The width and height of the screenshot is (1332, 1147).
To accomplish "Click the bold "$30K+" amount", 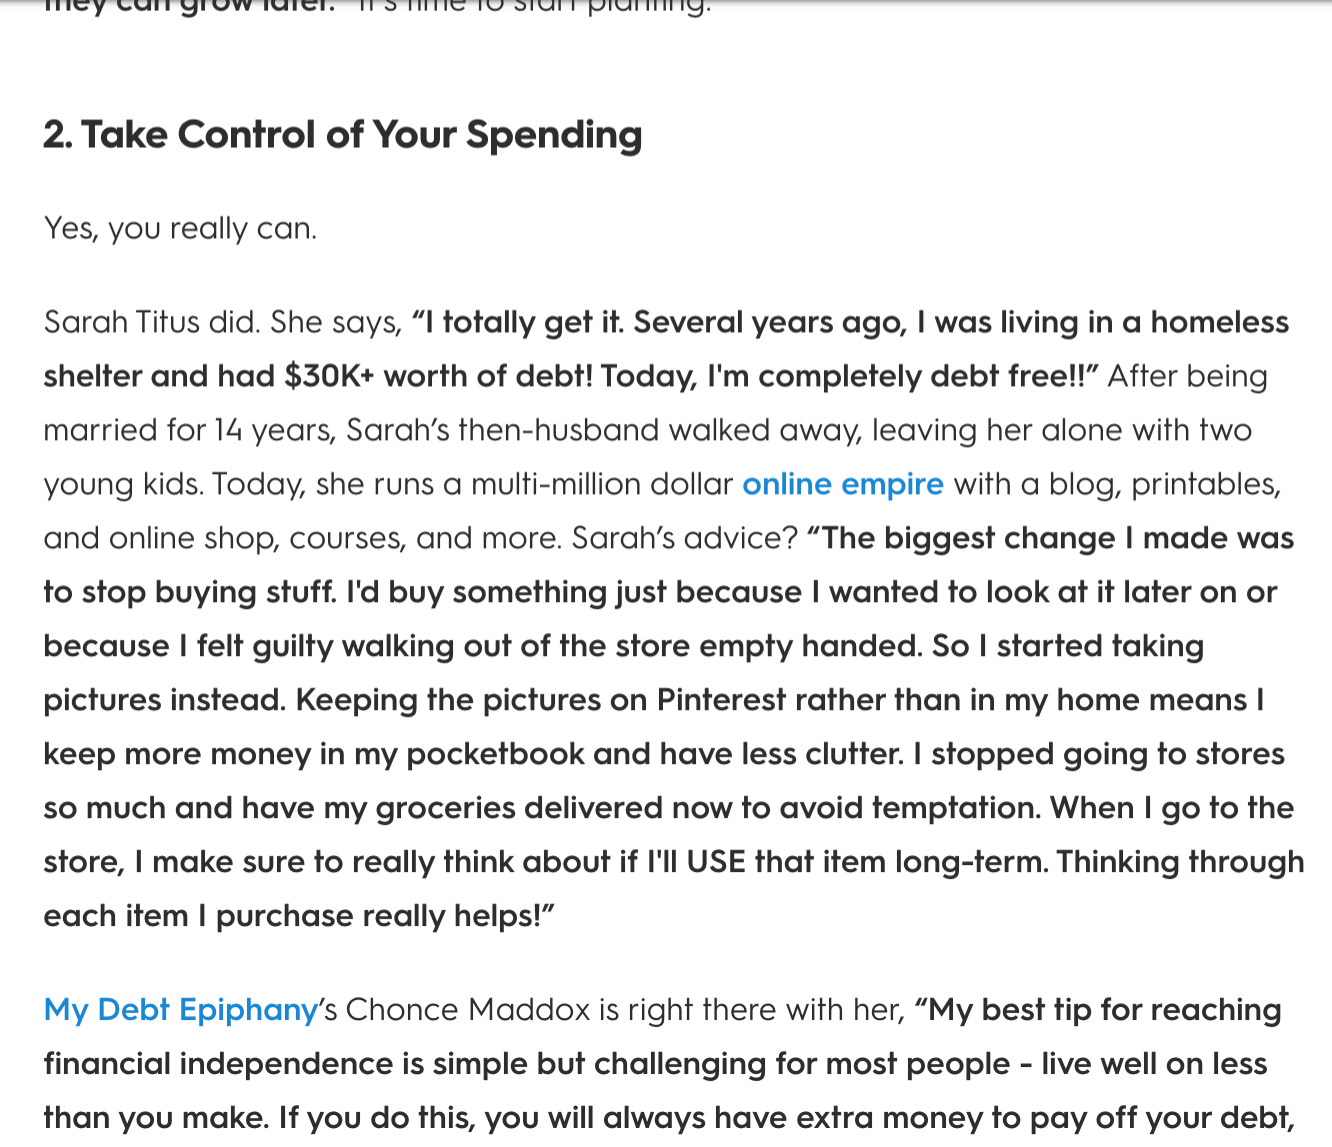I will [x=329, y=377].
